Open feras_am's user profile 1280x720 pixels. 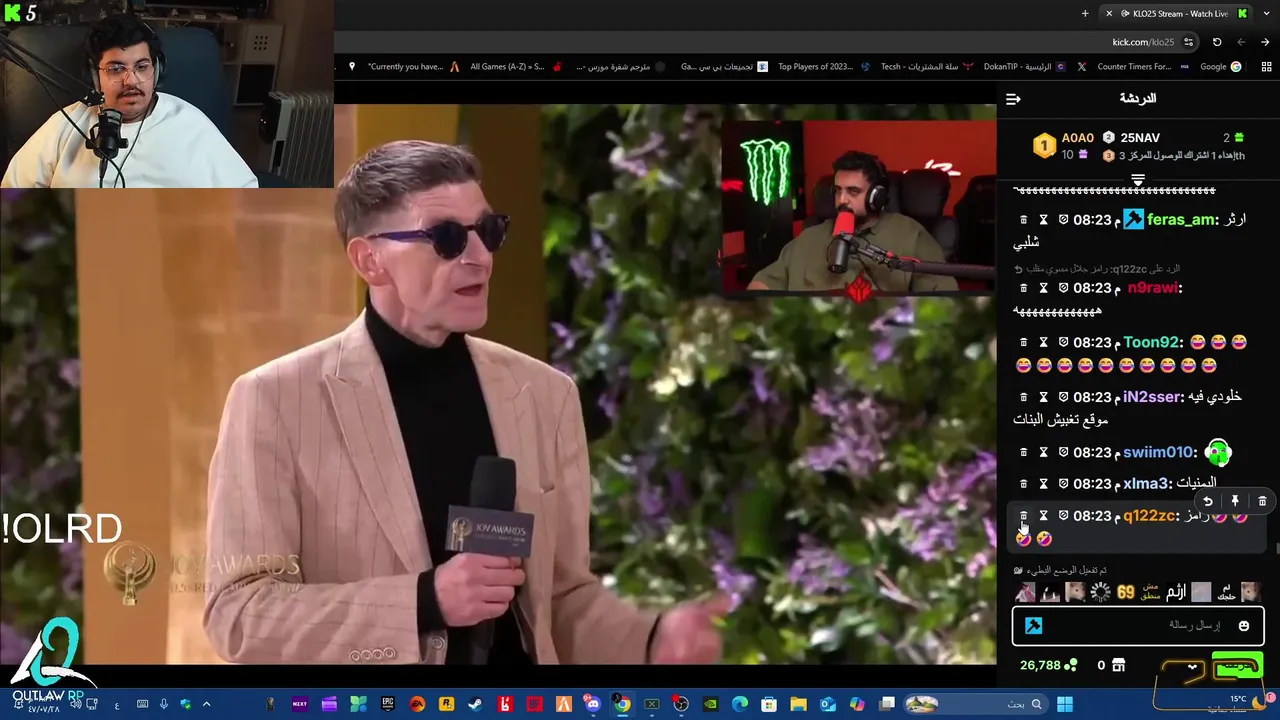point(1181,219)
